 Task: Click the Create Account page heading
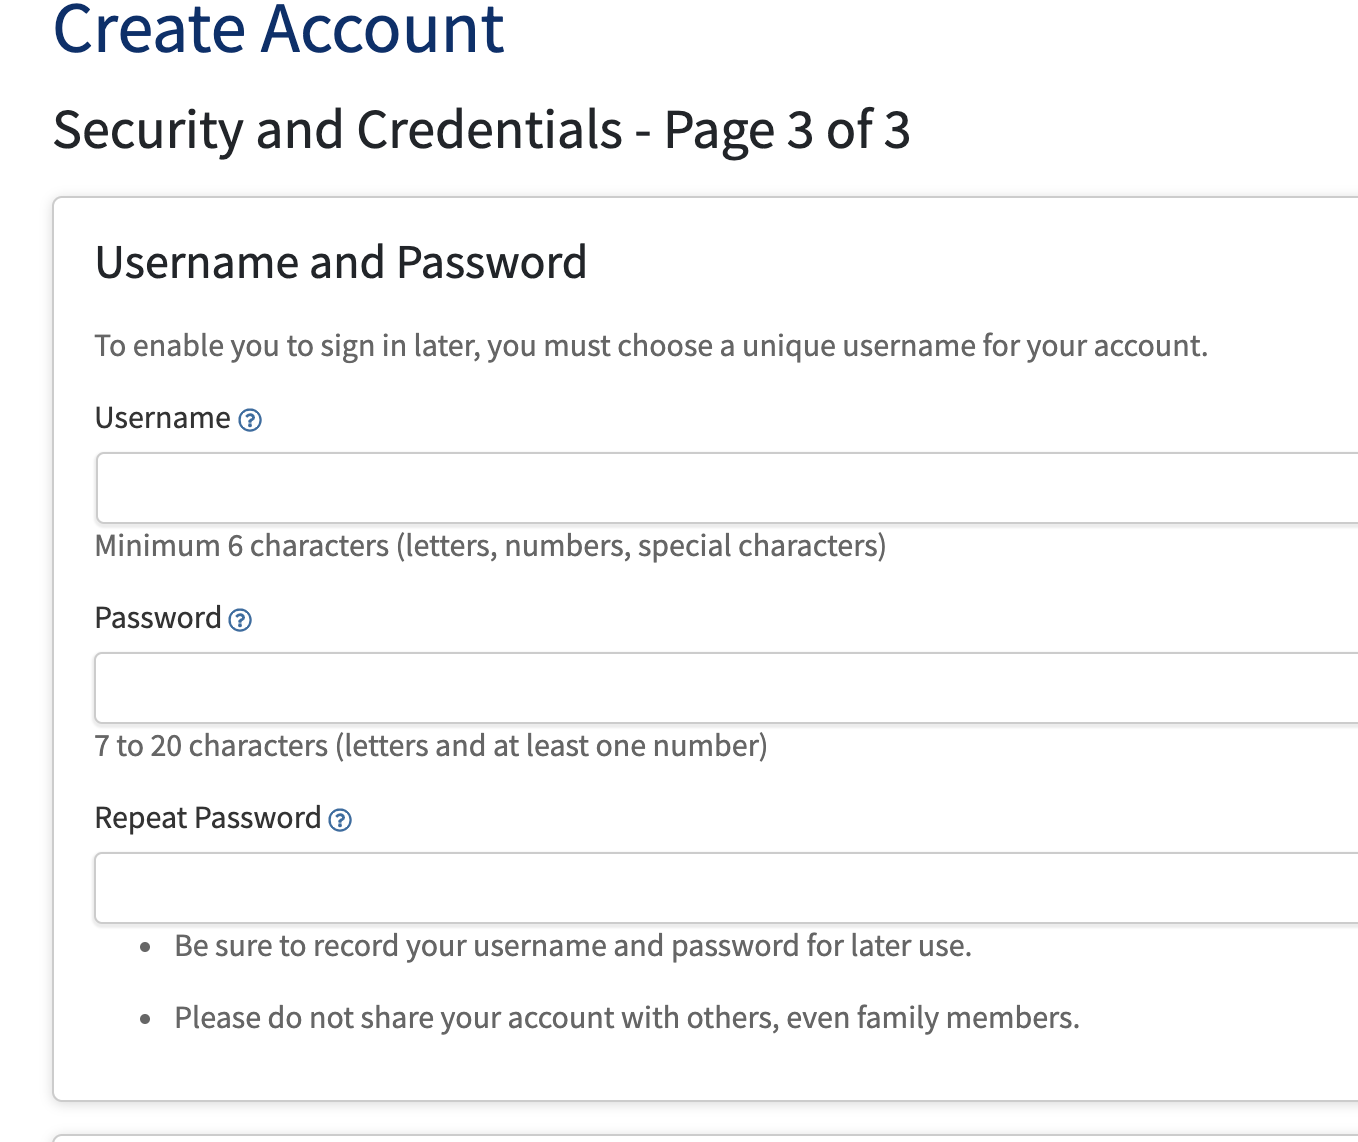(278, 30)
